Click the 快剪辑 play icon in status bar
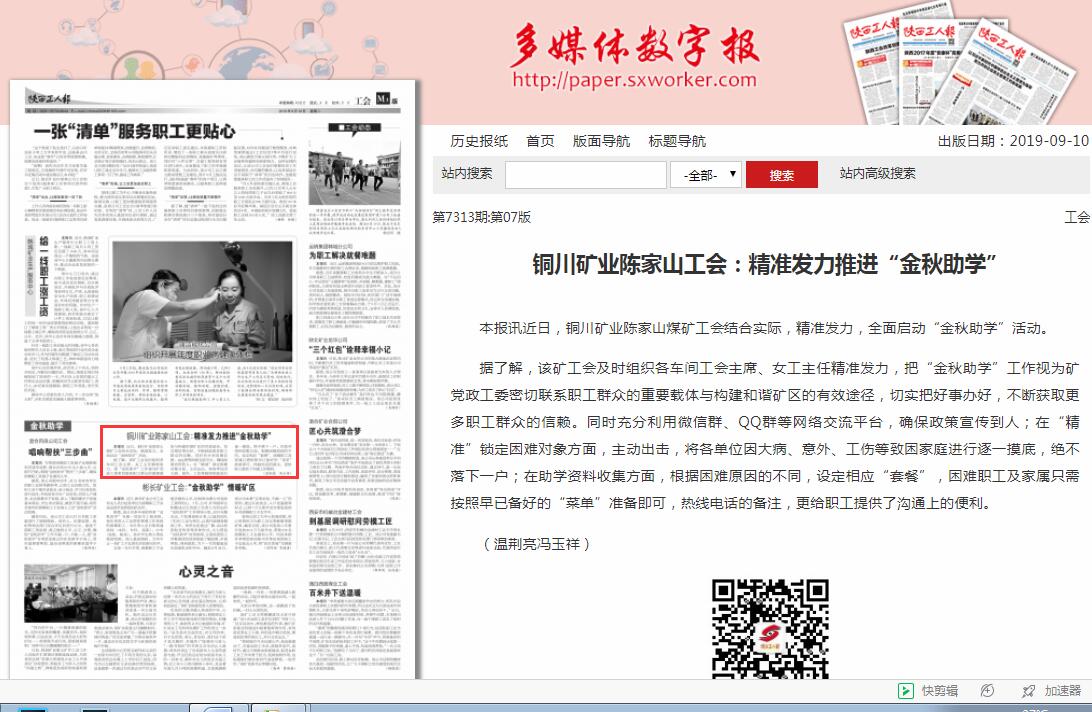Screen dimensions: 1092x712 905,691
